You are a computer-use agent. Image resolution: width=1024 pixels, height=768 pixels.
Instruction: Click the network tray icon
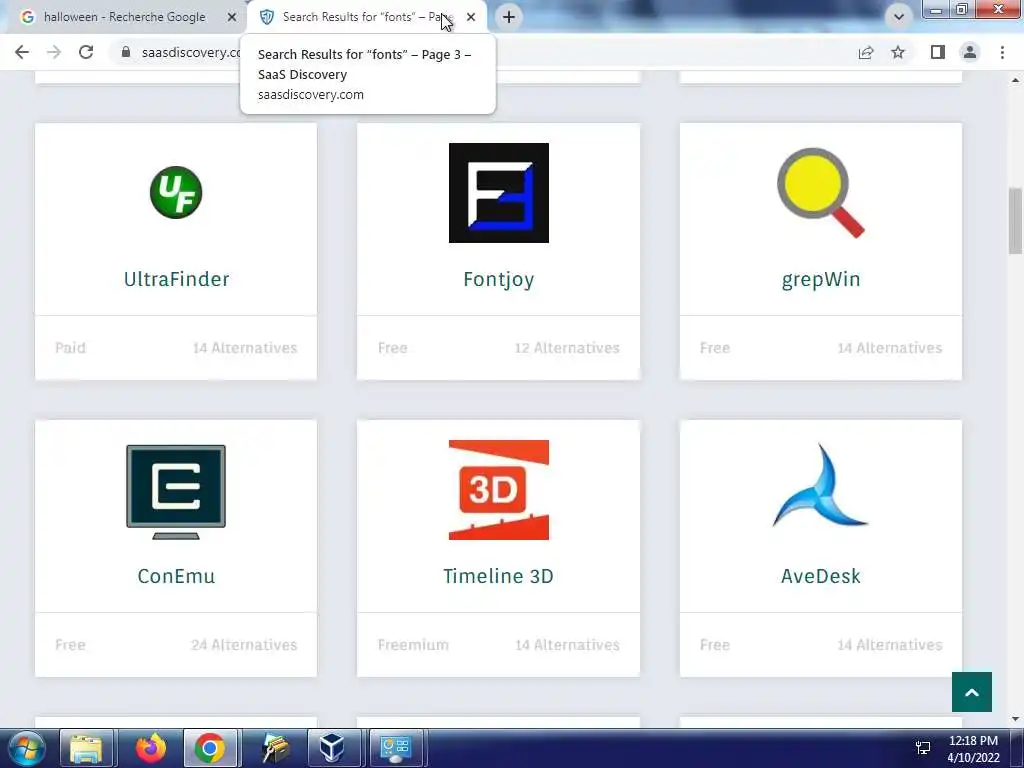[x=923, y=748]
